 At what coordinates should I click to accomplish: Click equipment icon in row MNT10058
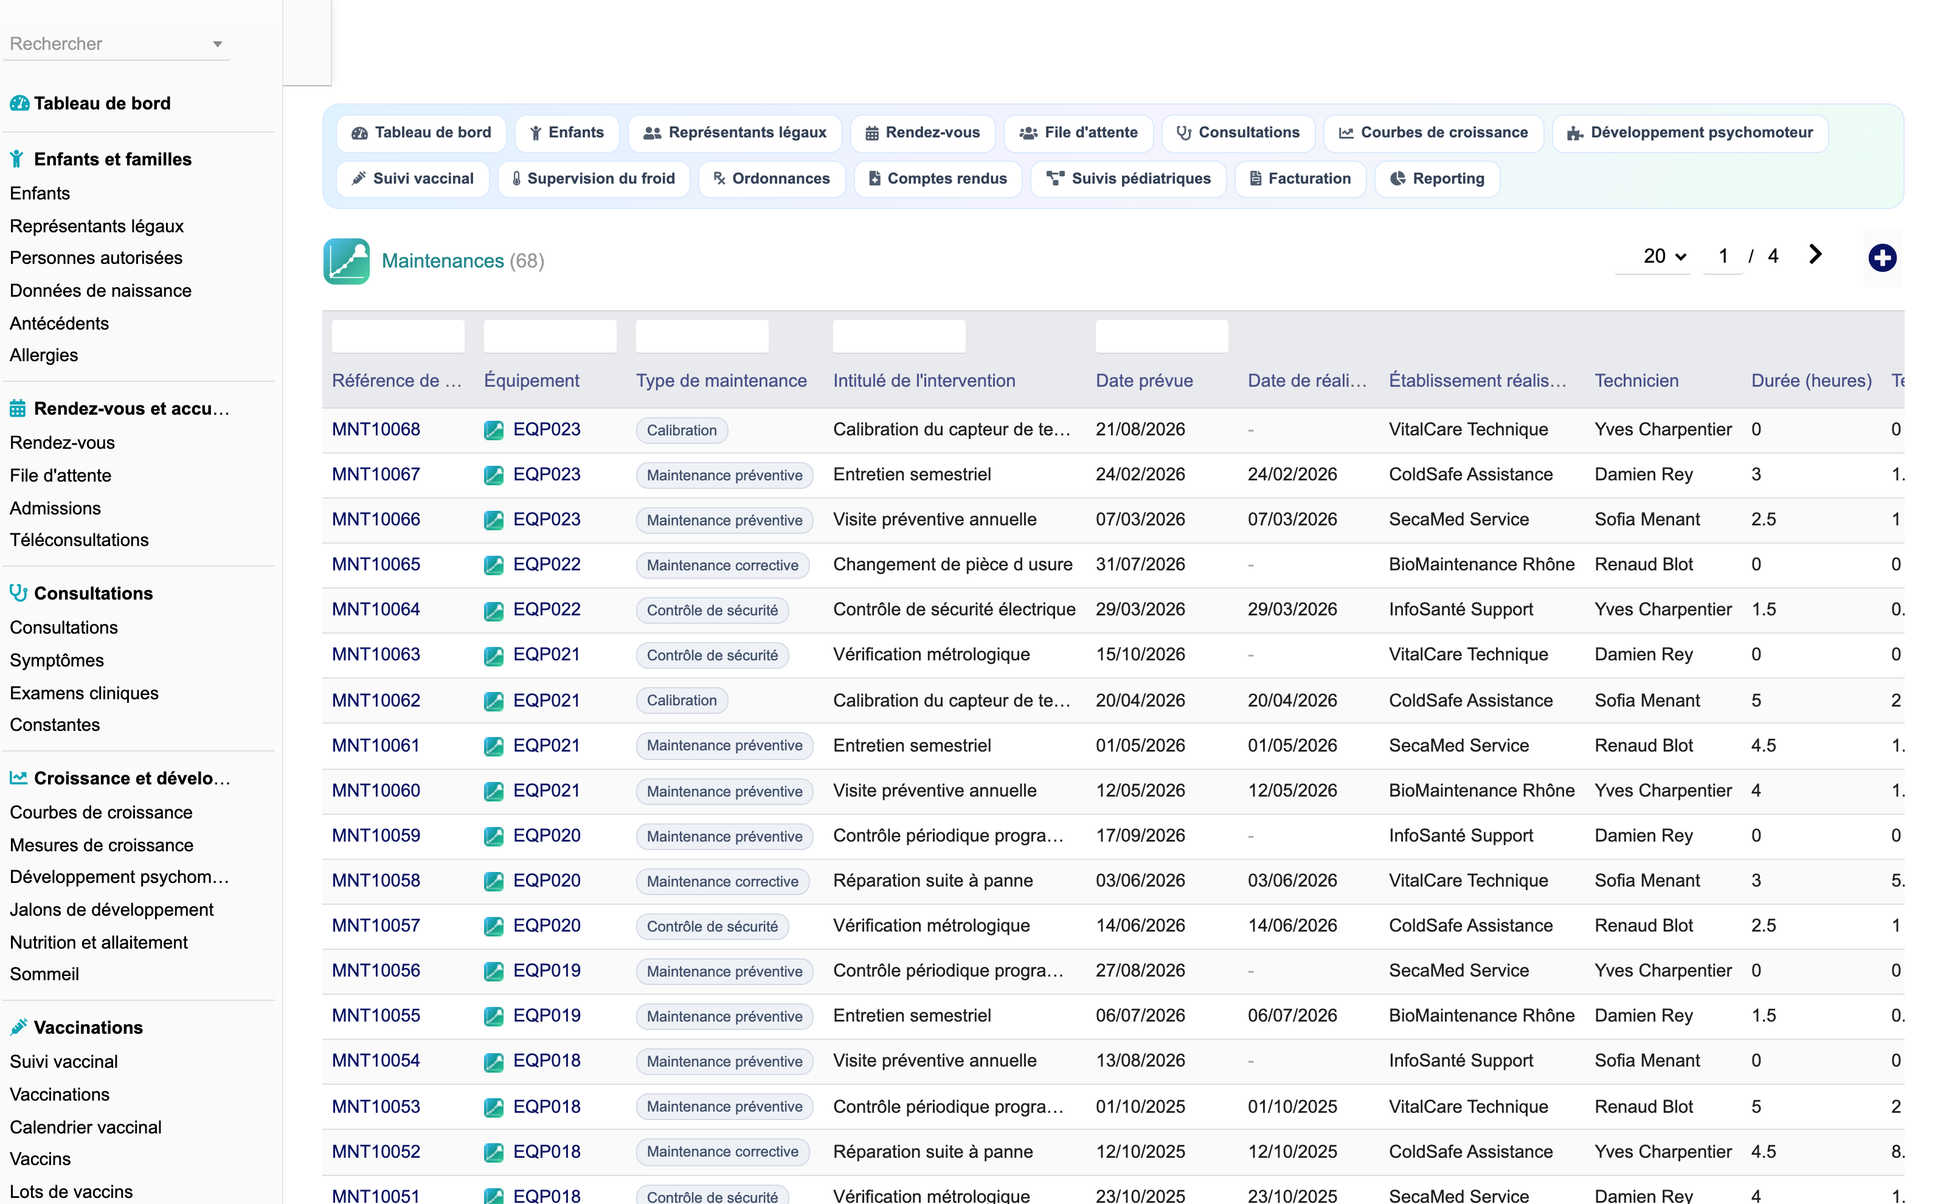pyautogui.click(x=494, y=881)
